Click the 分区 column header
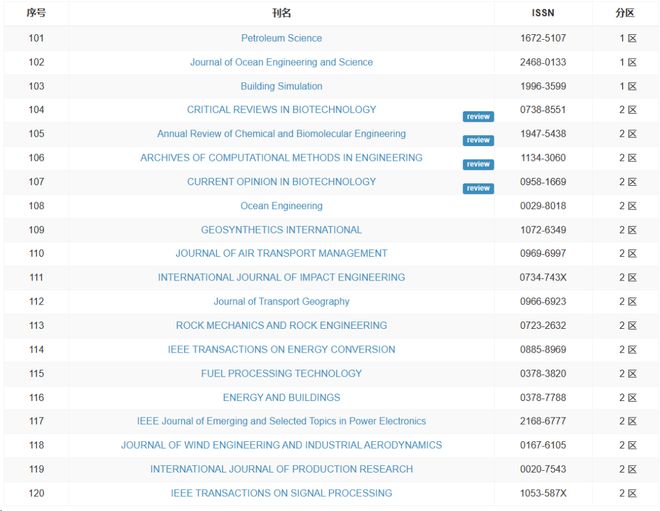 tap(625, 13)
